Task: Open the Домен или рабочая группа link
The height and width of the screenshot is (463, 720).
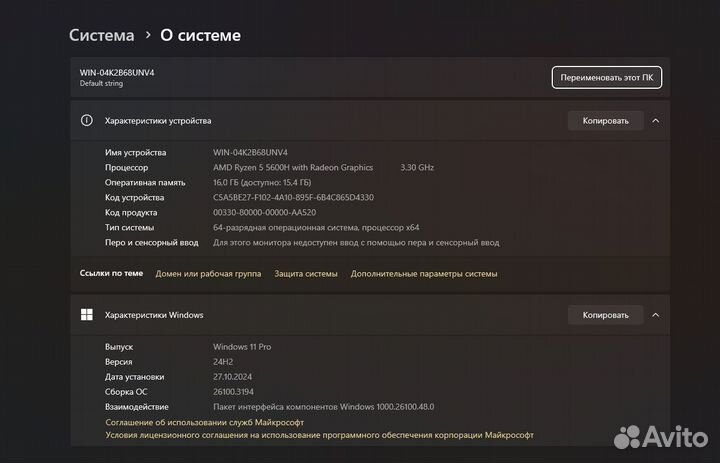Action: 208,273
